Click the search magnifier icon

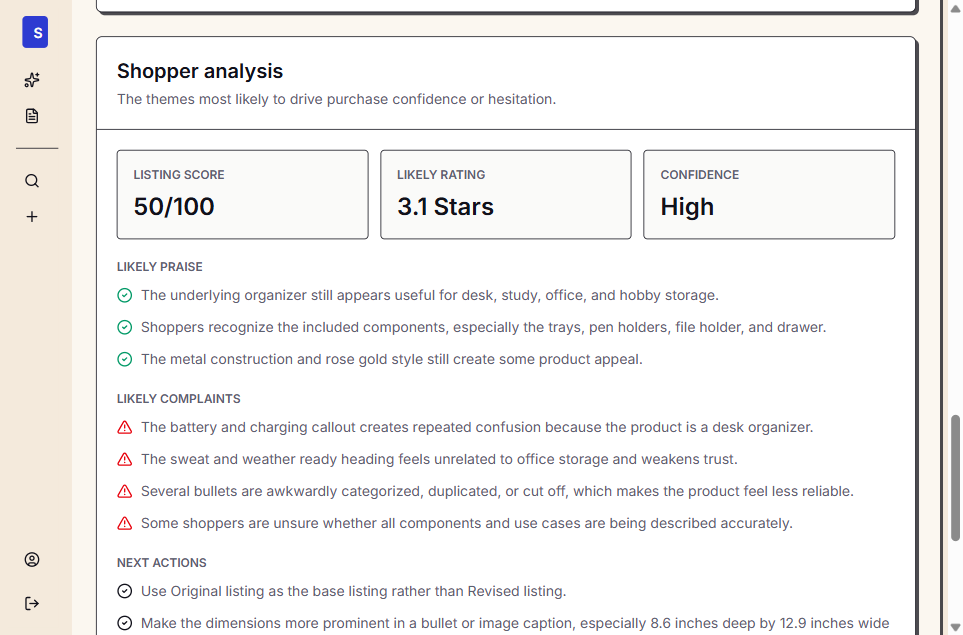point(32,181)
